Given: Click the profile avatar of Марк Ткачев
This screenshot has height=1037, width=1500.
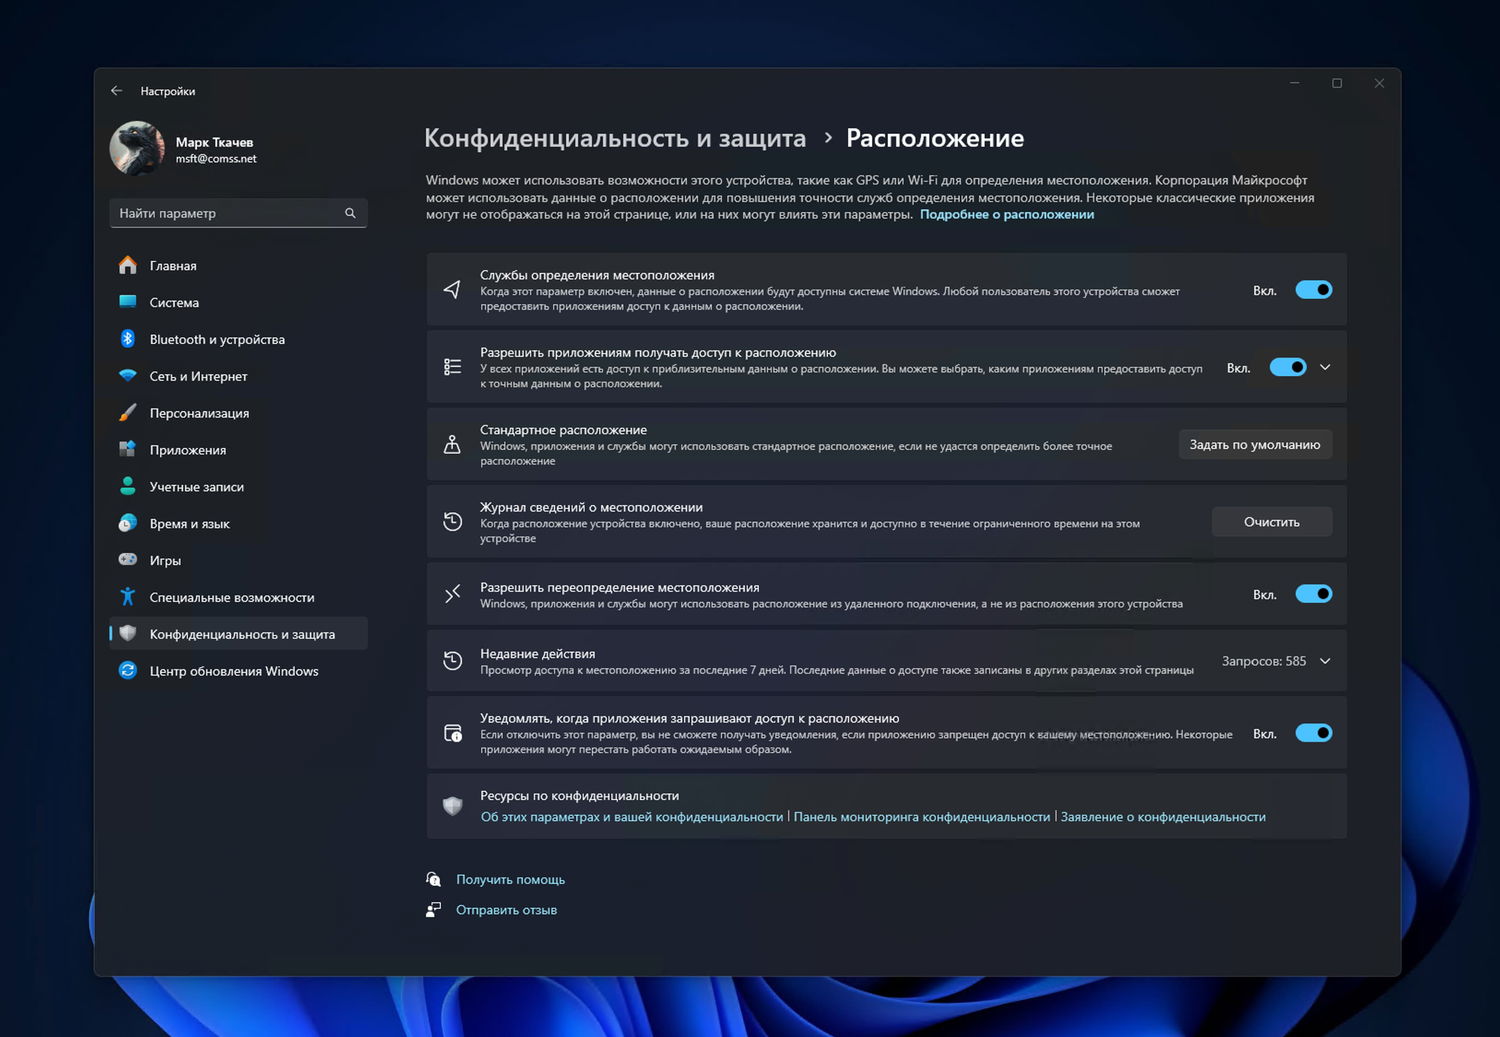Looking at the screenshot, I should tap(137, 149).
